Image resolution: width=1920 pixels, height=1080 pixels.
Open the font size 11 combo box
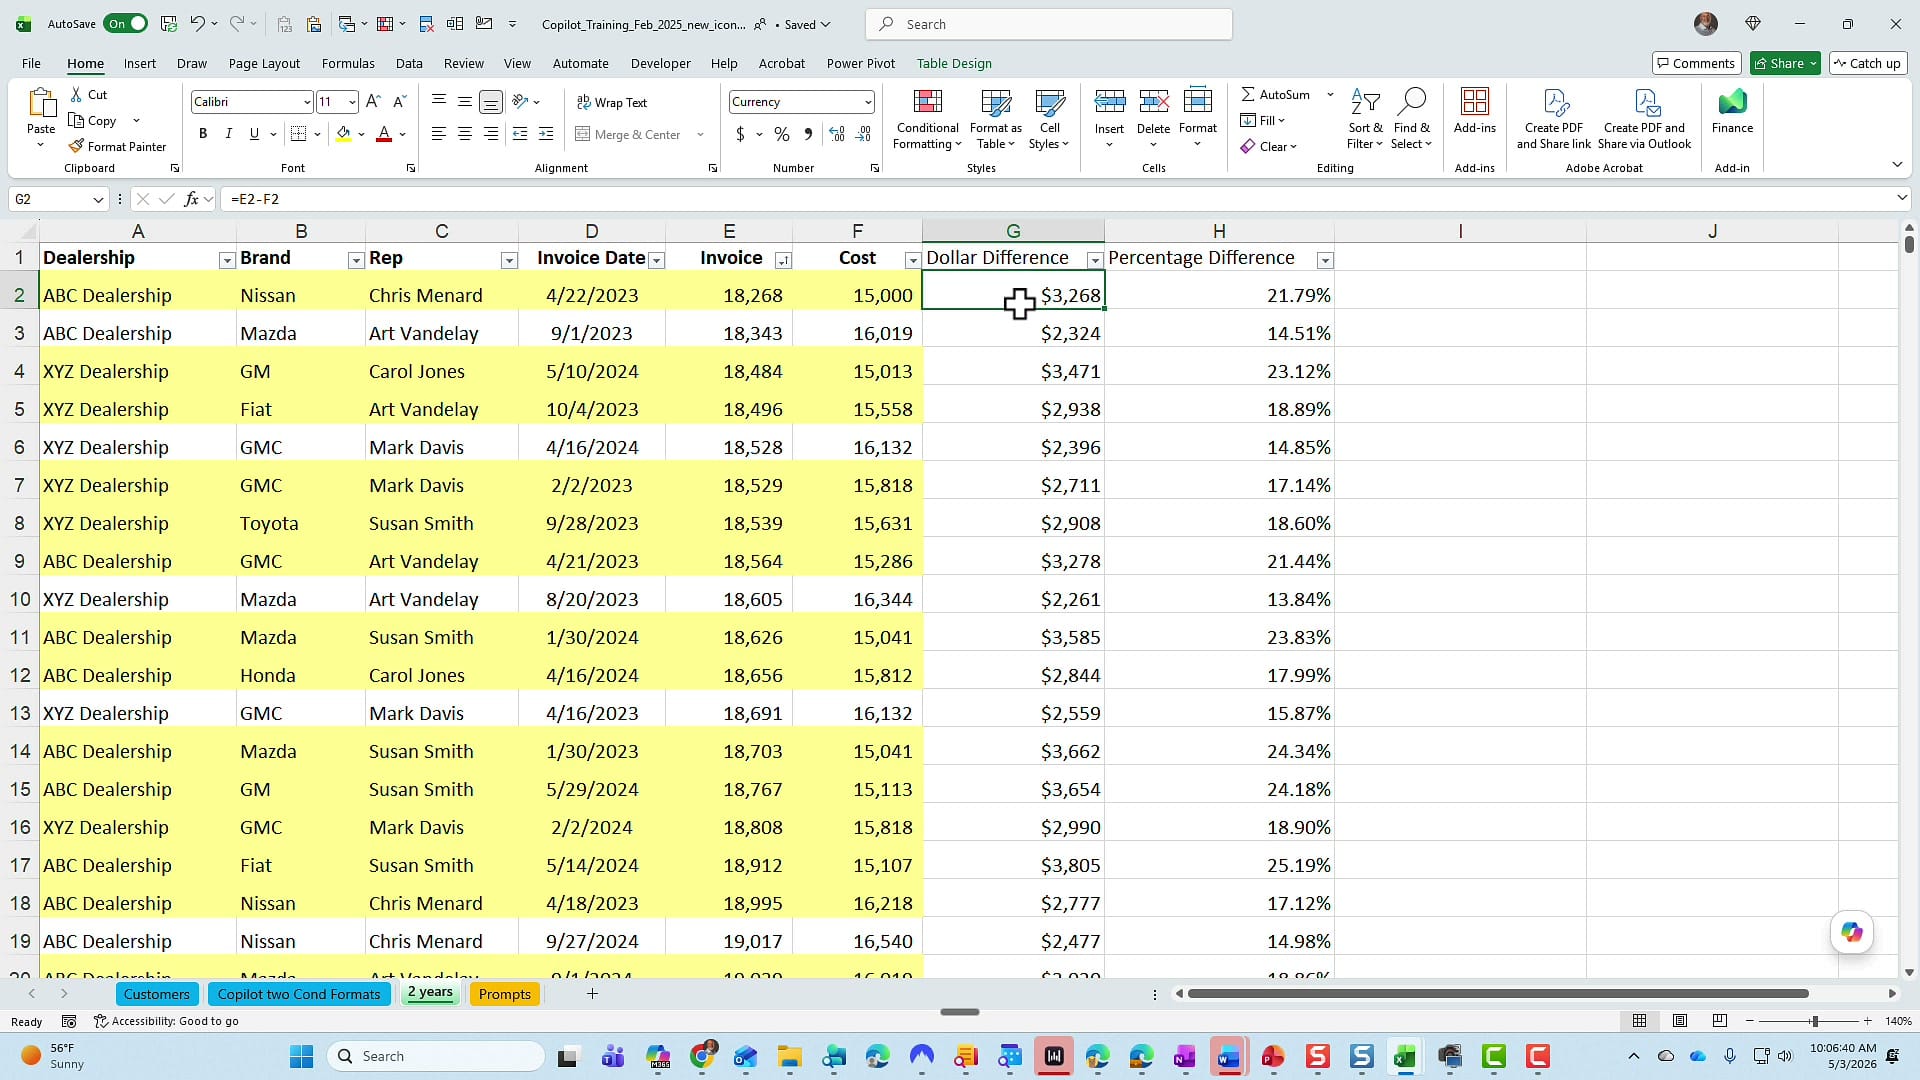pyautogui.click(x=337, y=101)
